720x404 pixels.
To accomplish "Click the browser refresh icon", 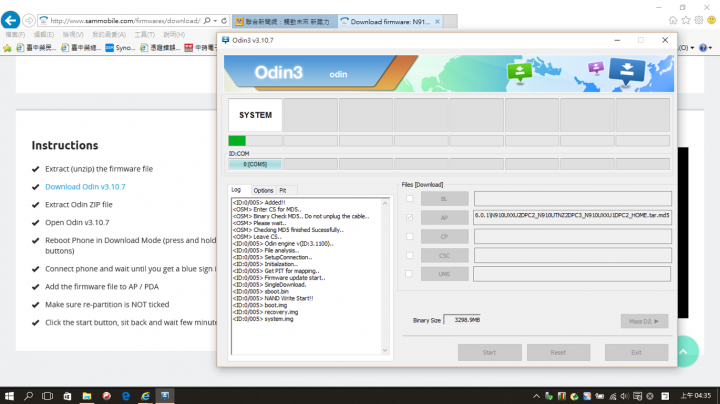I will pos(224,21).
